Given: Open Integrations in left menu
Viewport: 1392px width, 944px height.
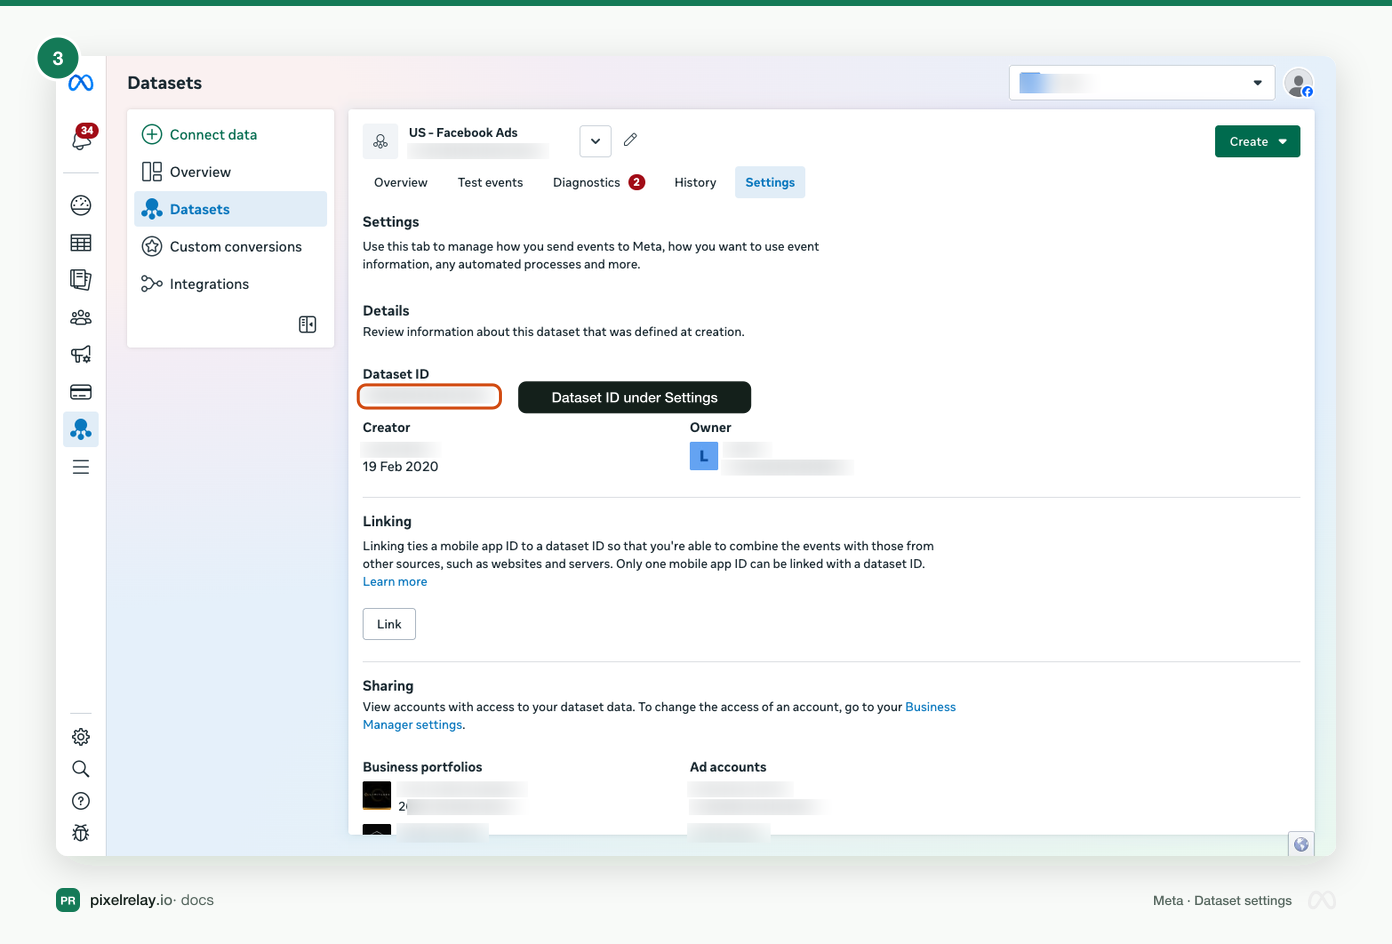Looking at the screenshot, I should [231, 284].
